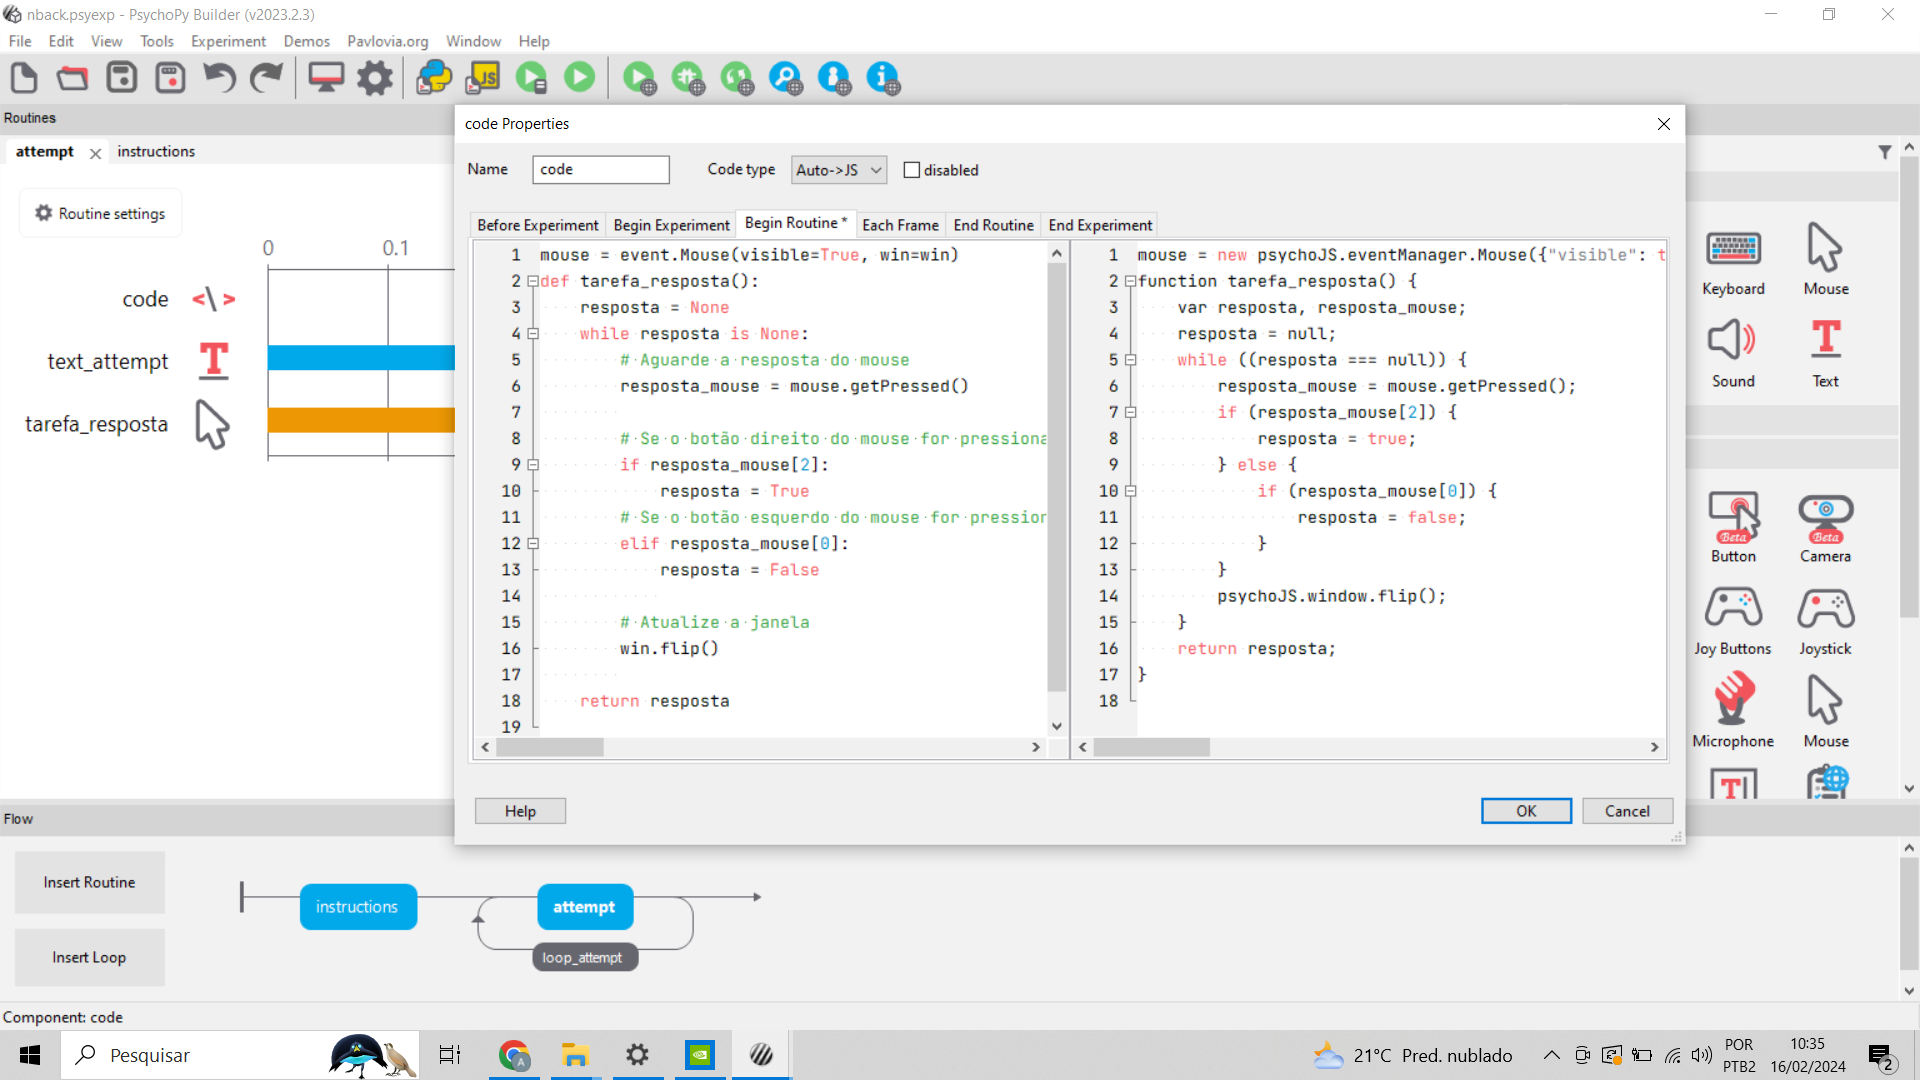1920x1080 pixels.
Task: Click the Compile to Python script icon
Action: coord(434,78)
